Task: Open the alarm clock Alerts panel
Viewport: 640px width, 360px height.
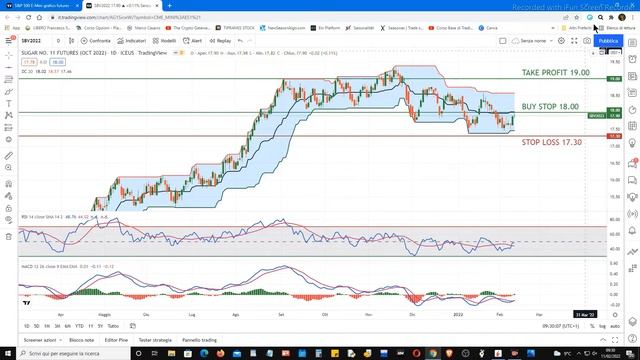Action: click(x=632, y=59)
